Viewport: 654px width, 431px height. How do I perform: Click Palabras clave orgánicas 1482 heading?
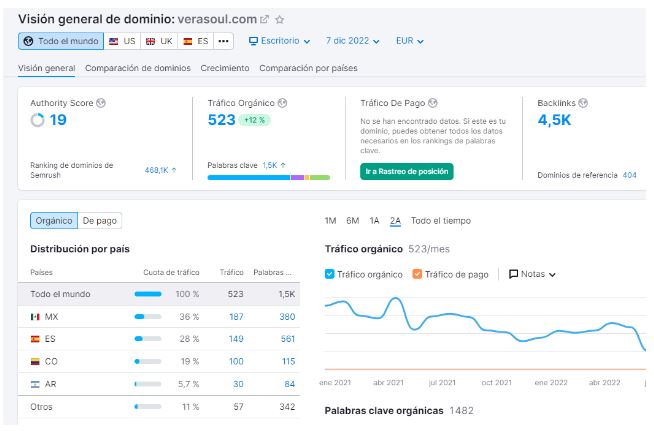point(399,411)
